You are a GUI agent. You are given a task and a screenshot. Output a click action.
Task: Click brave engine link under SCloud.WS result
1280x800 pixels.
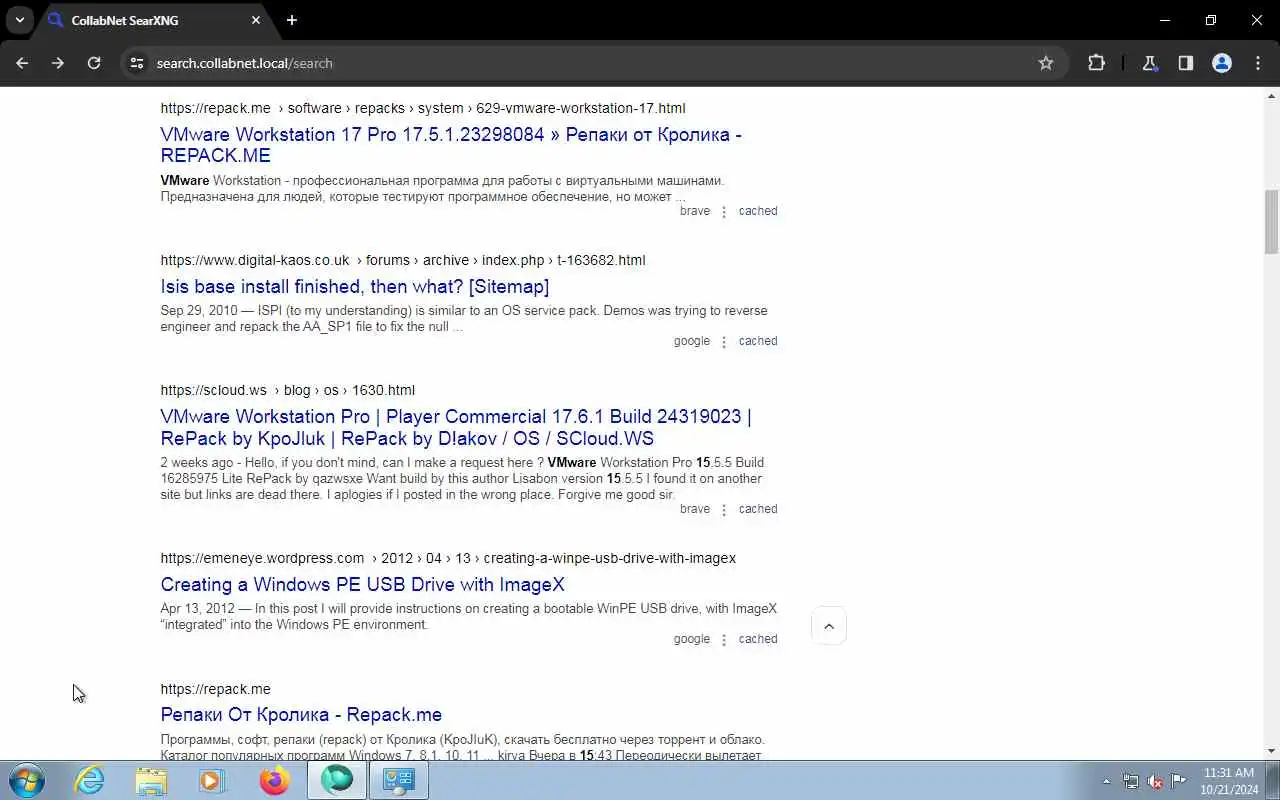point(695,509)
